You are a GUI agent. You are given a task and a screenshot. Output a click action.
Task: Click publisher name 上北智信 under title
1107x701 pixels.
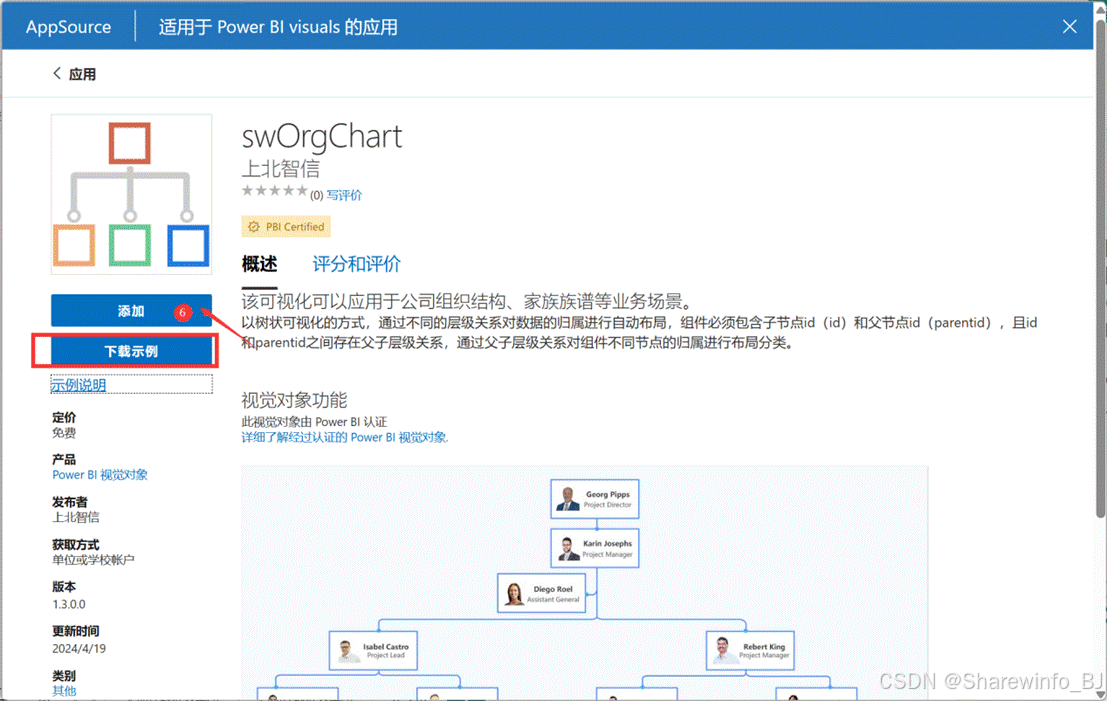point(281,169)
